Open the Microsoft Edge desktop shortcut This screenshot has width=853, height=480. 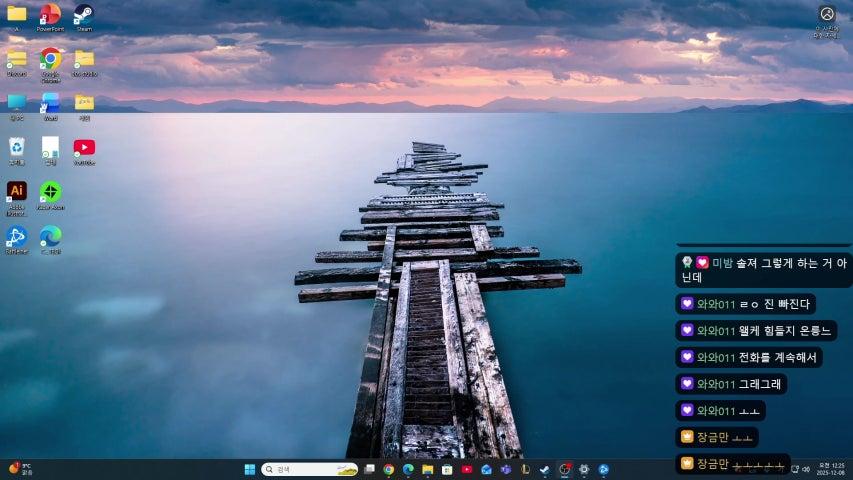point(50,237)
